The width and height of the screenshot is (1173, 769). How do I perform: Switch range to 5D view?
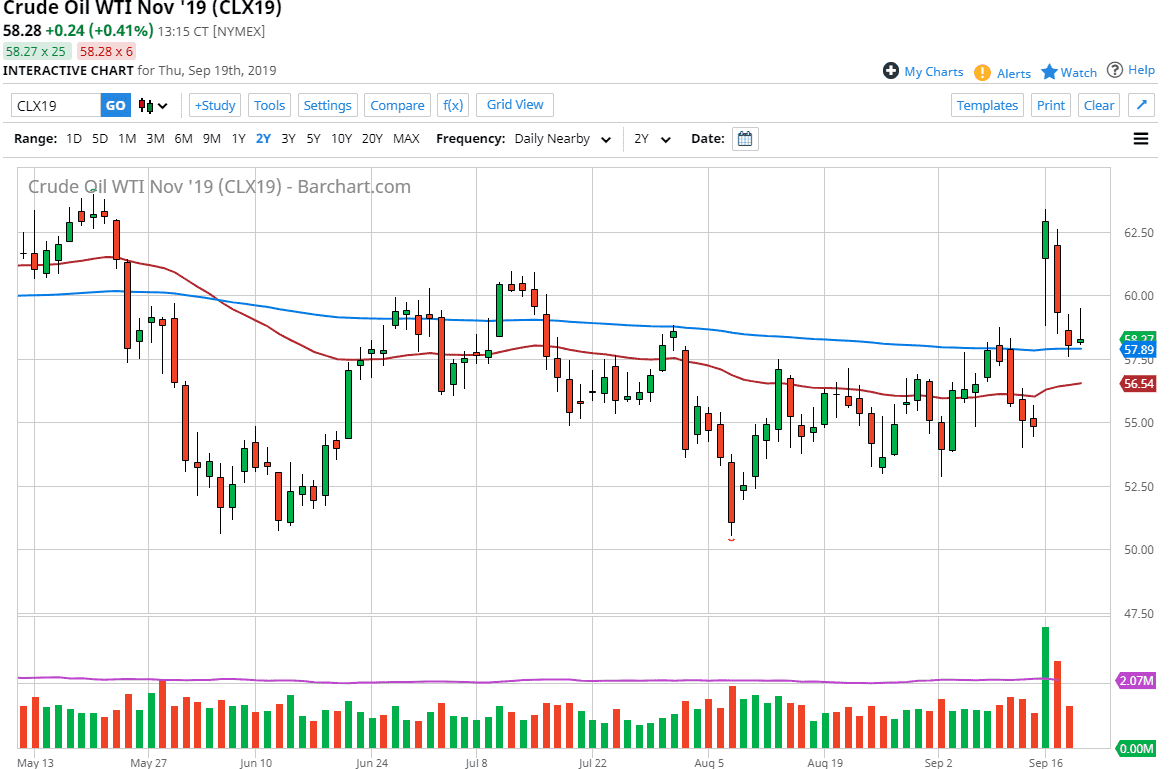[x=99, y=139]
